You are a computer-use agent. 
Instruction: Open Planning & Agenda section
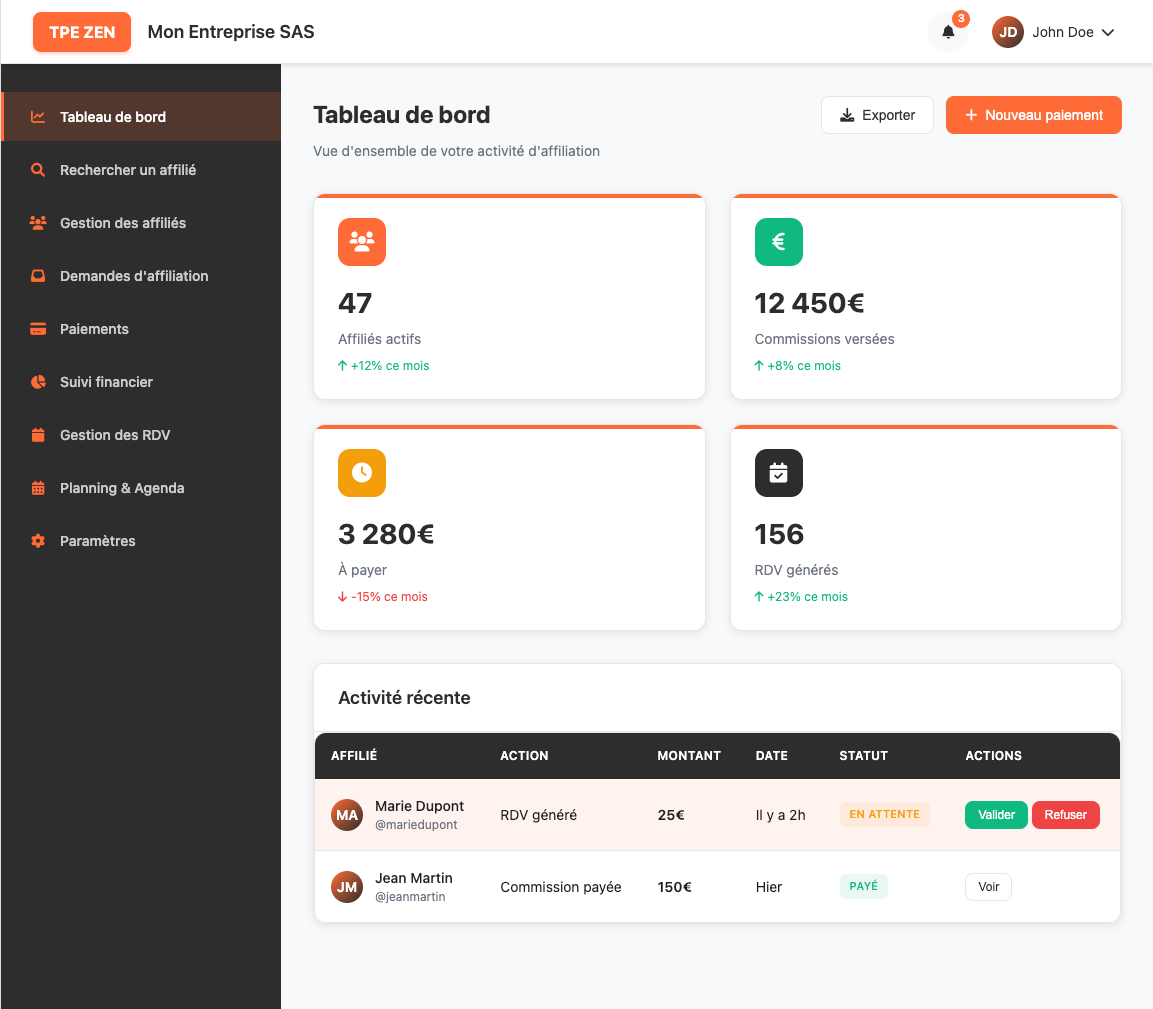tap(122, 488)
